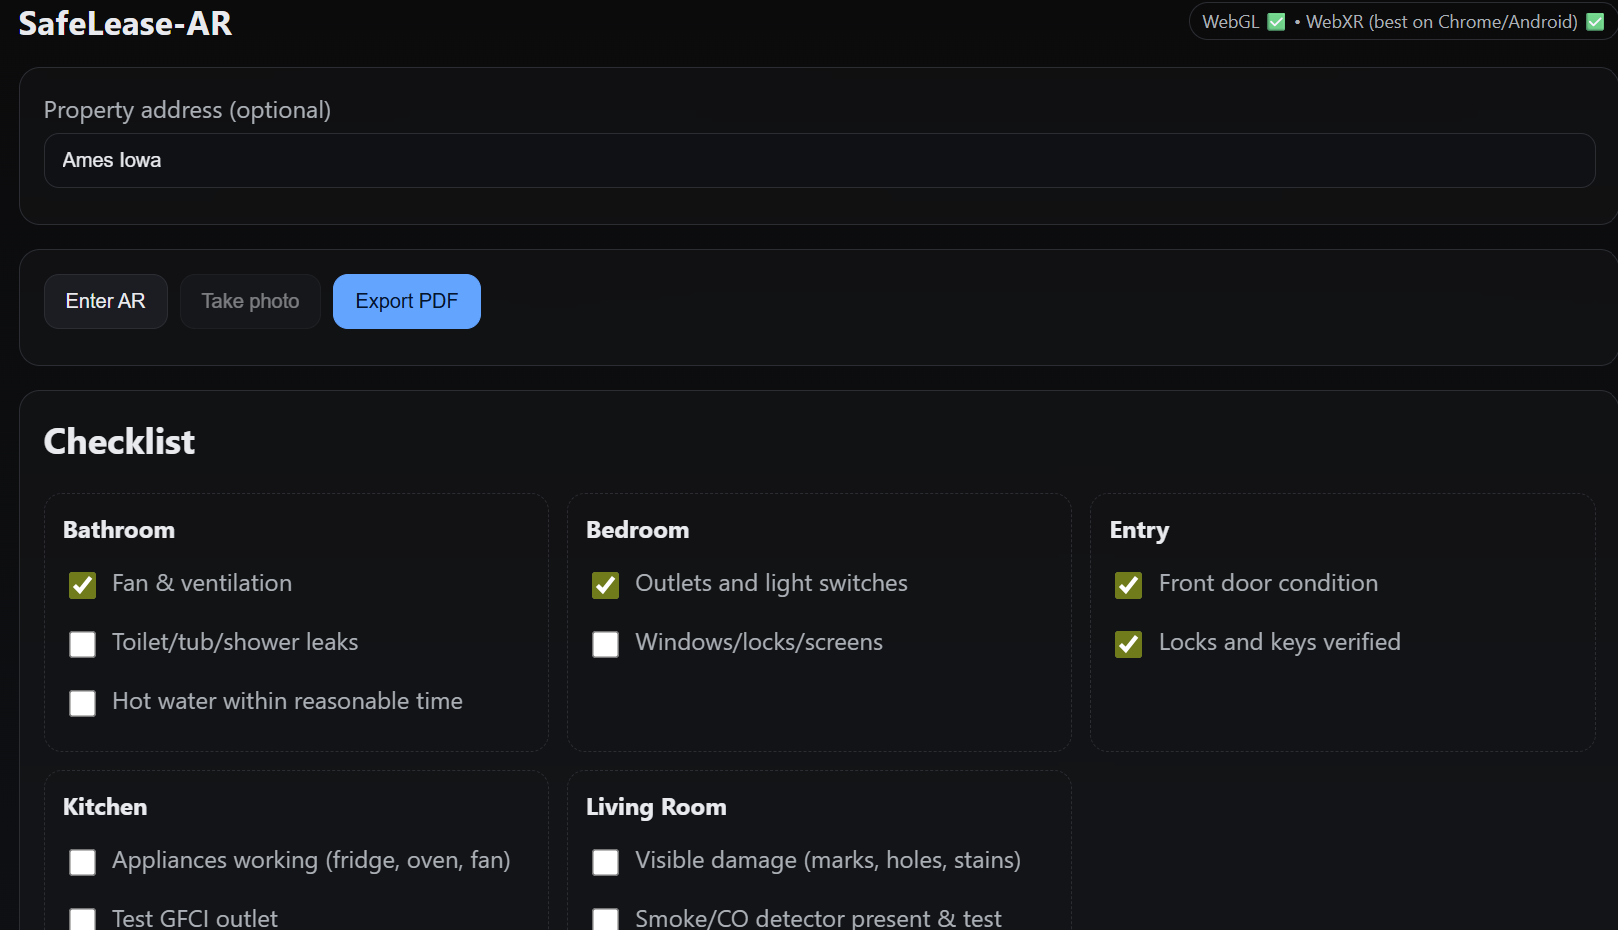Uncheck Locks and keys verified

[x=1128, y=644]
